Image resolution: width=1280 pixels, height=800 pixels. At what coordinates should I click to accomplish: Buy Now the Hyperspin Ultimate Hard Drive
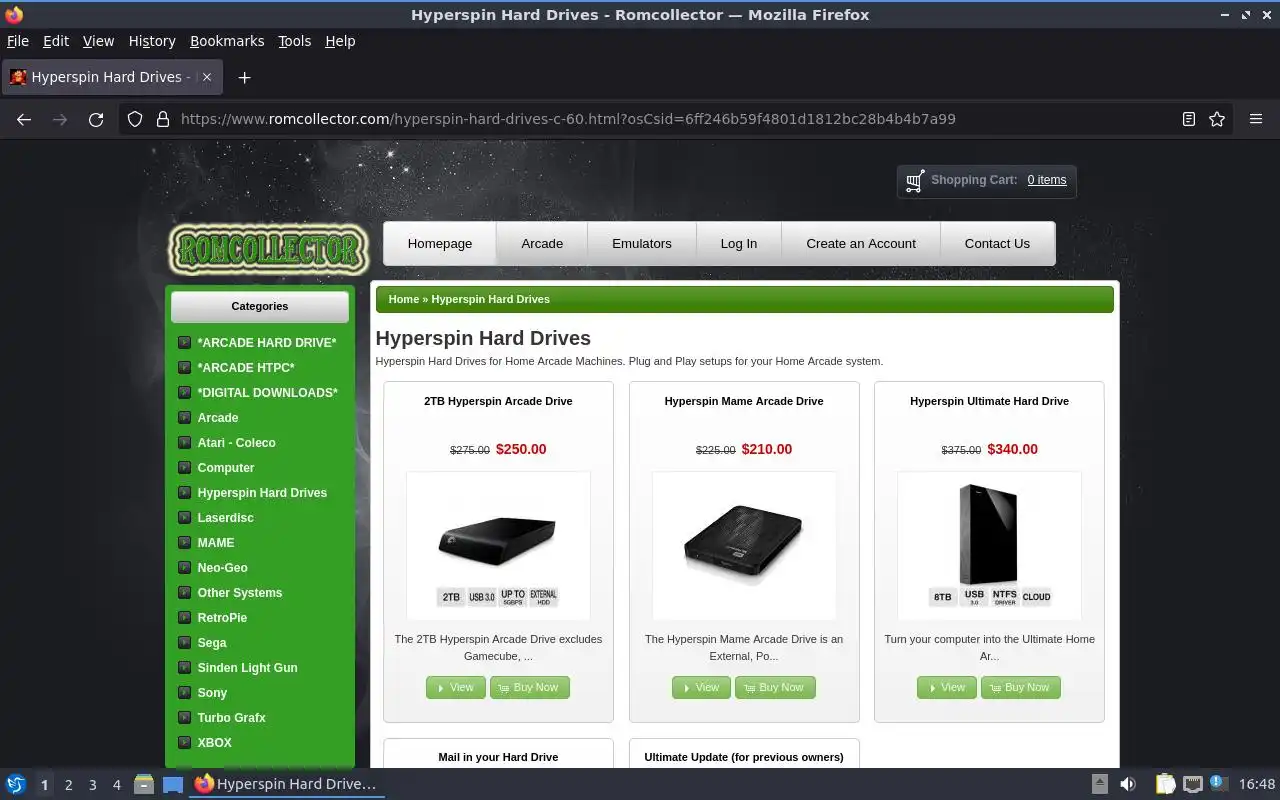(1021, 687)
